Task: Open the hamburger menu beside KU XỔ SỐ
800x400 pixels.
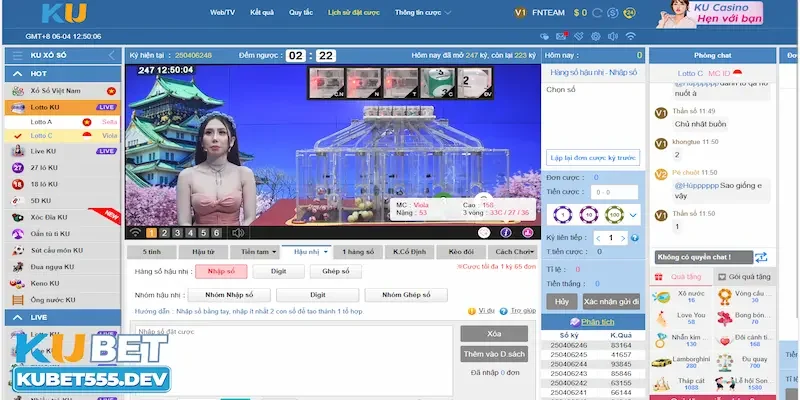Action: (x=18, y=56)
